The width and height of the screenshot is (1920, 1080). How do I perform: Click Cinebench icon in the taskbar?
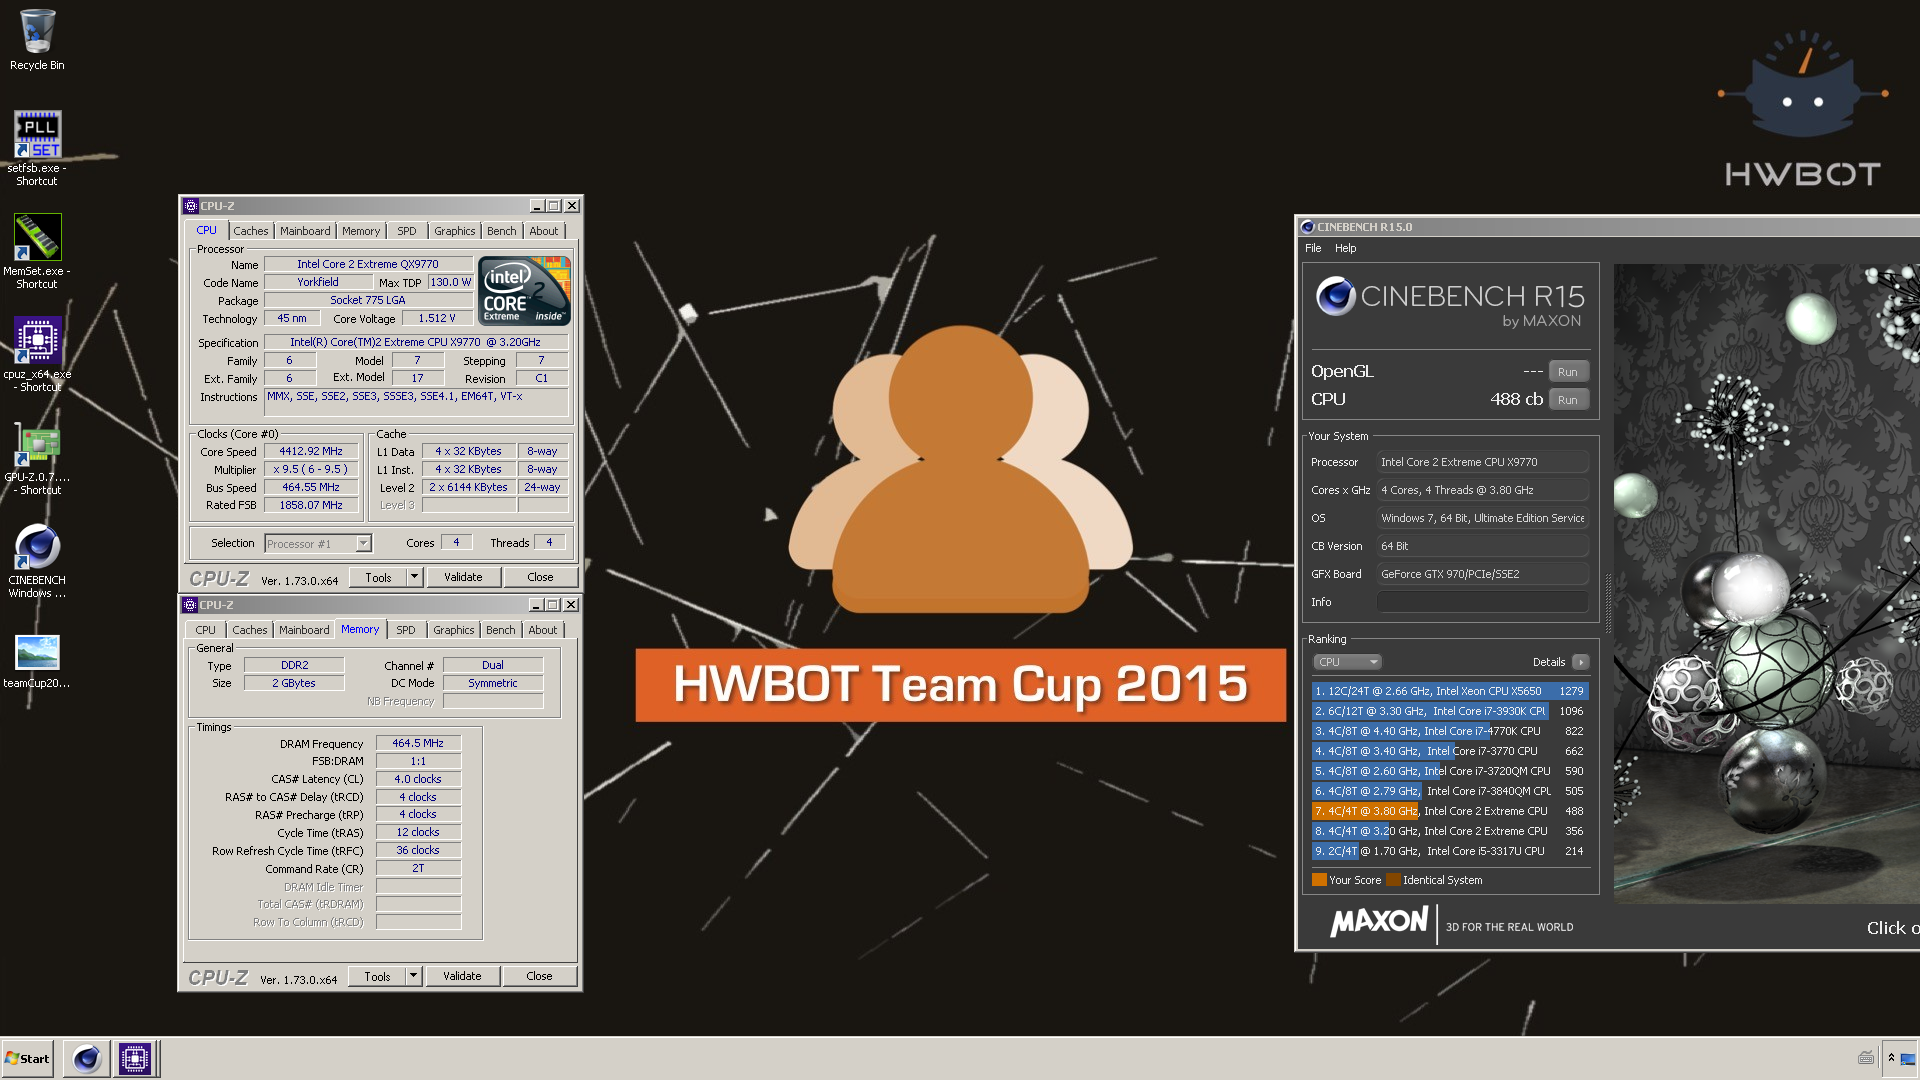pos(87,1058)
